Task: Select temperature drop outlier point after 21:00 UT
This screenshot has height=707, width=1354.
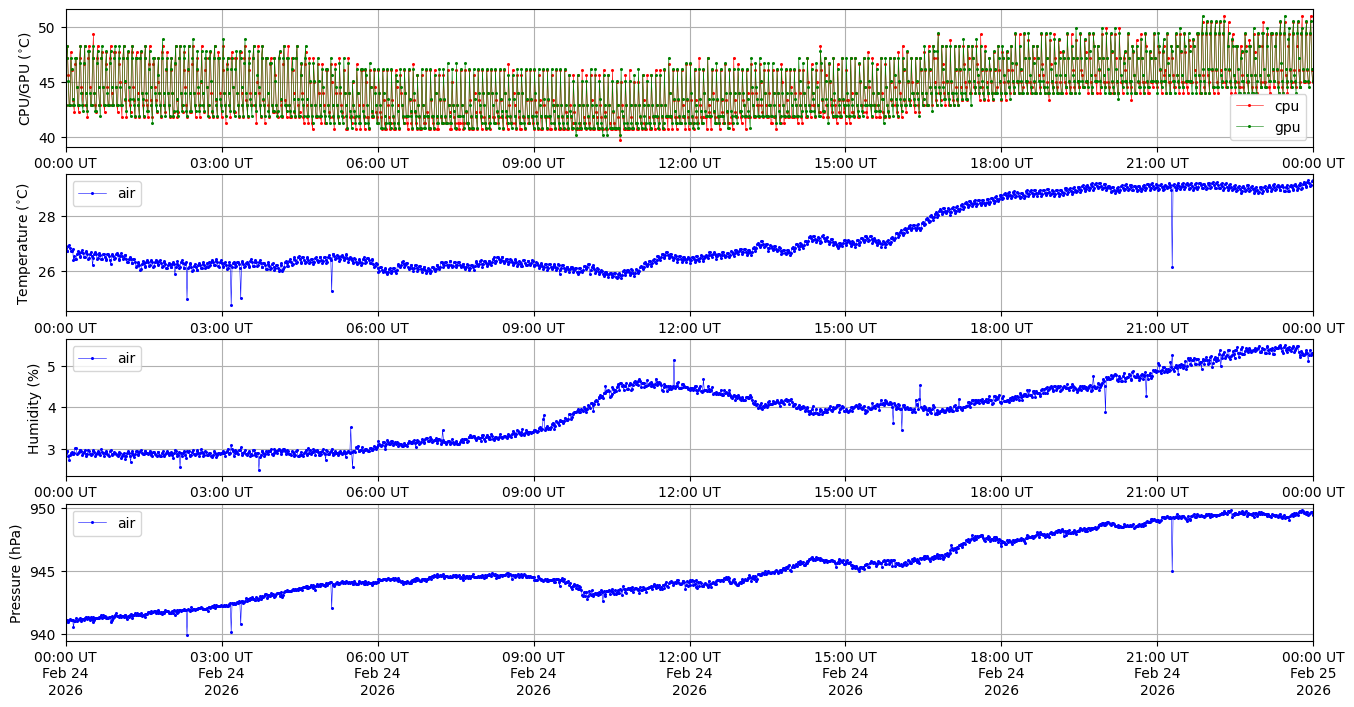Action: (x=1172, y=267)
